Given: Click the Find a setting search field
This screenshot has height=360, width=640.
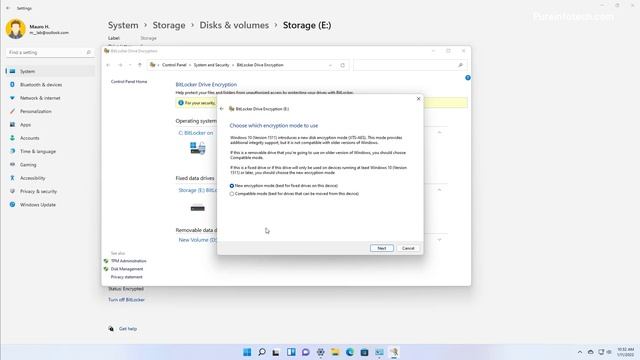Looking at the screenshot, I should (49, 52).
